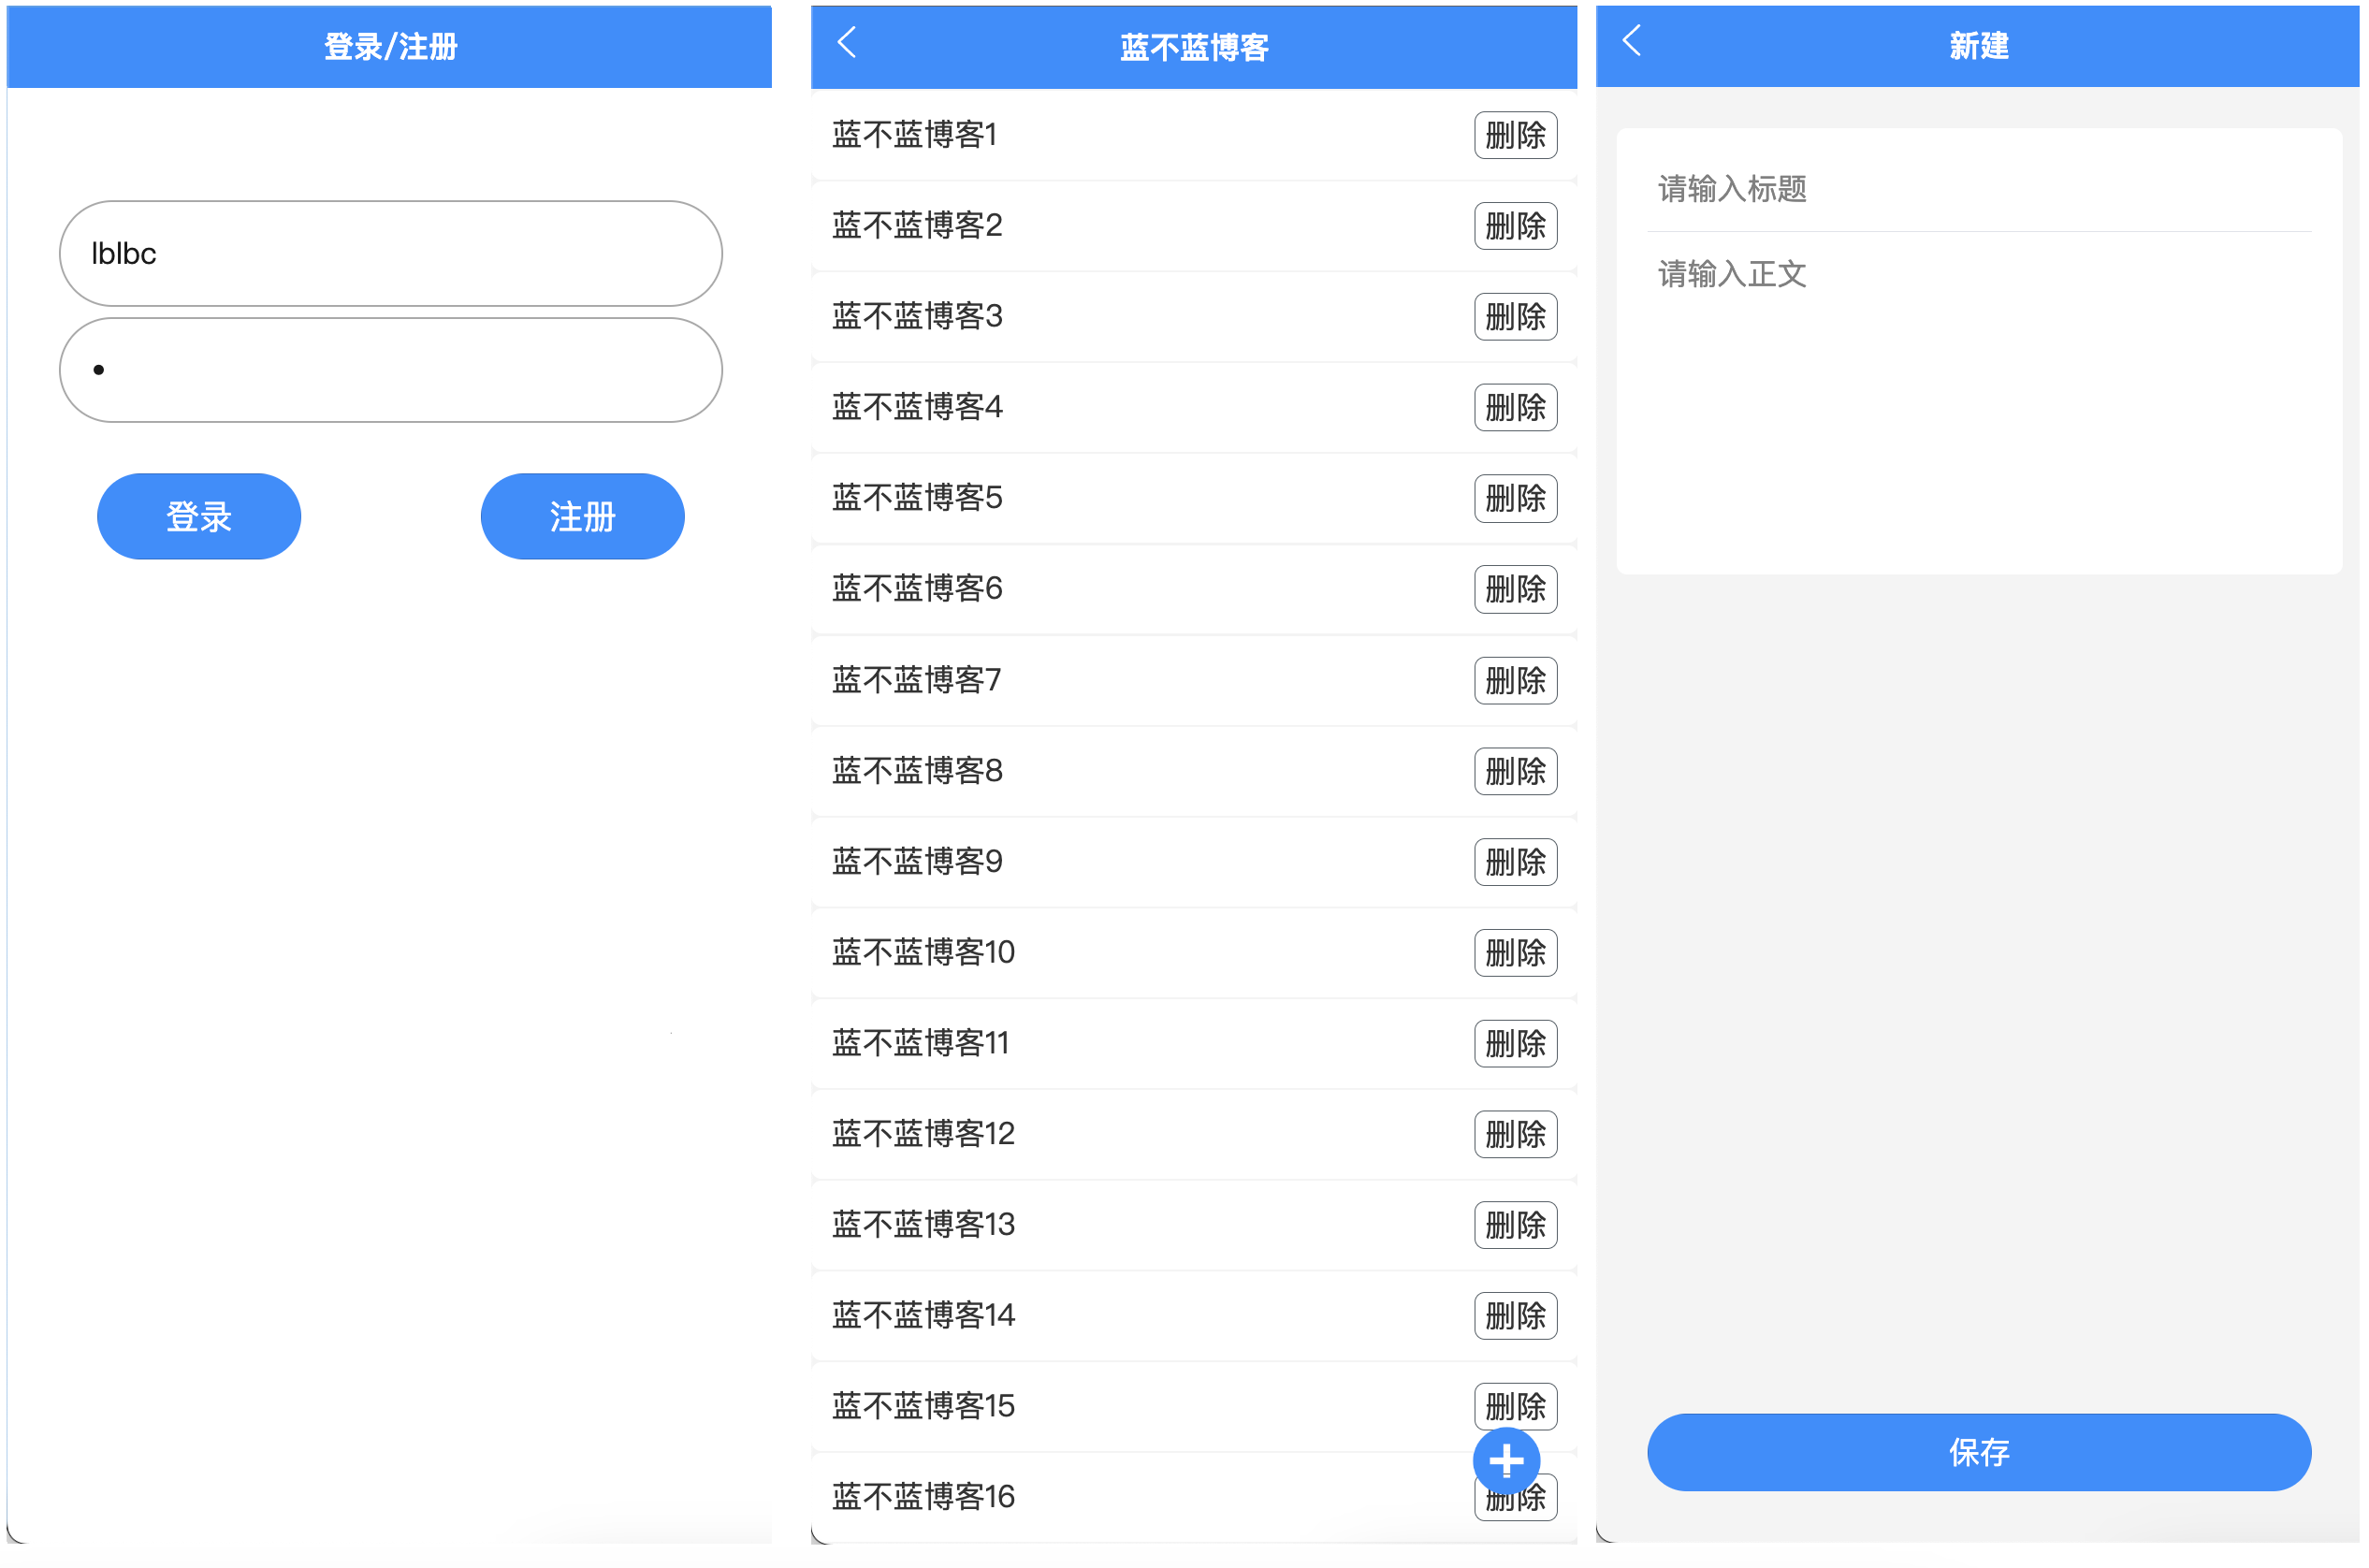
Task: Click 删除 beside 蓝不蓝博客15
Action: point(1515,1403)
